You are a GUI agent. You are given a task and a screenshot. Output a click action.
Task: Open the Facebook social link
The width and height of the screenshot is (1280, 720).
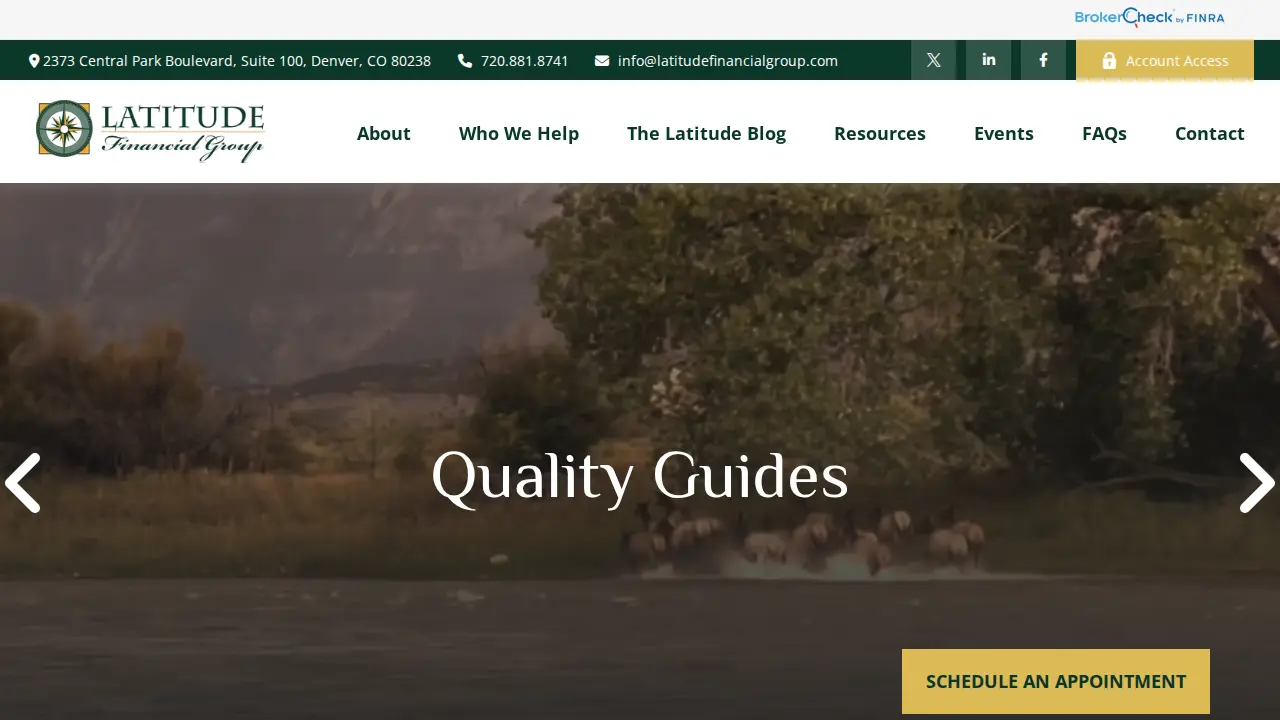1043,60
